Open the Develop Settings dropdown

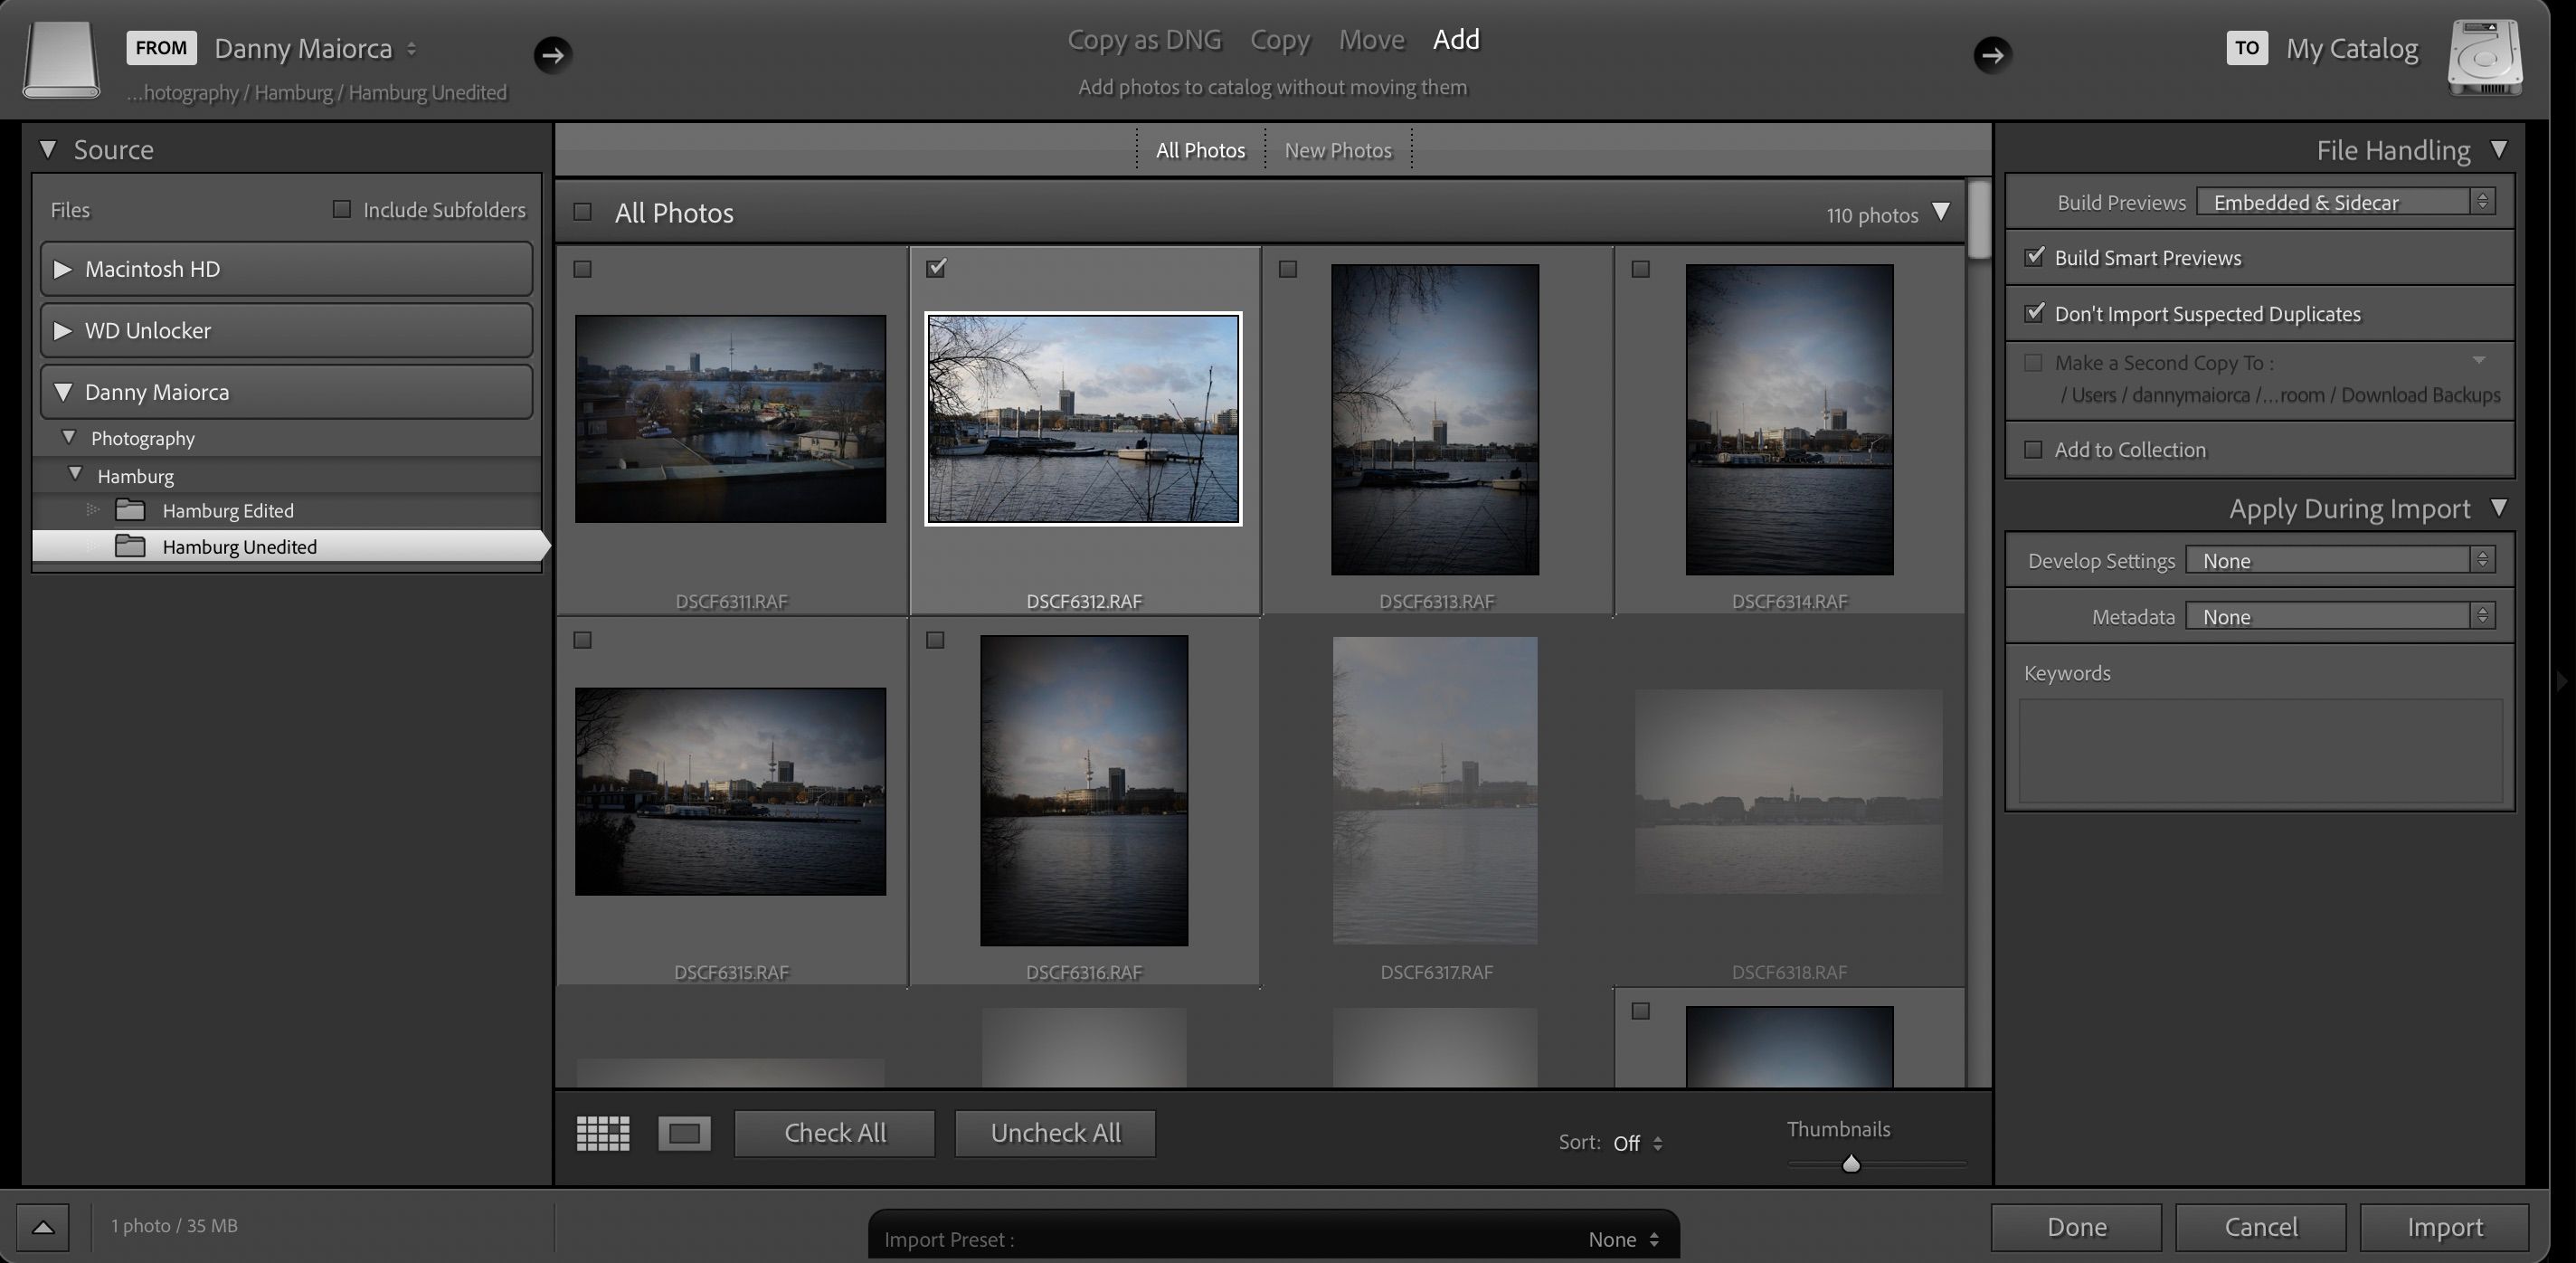(2341, 560)
